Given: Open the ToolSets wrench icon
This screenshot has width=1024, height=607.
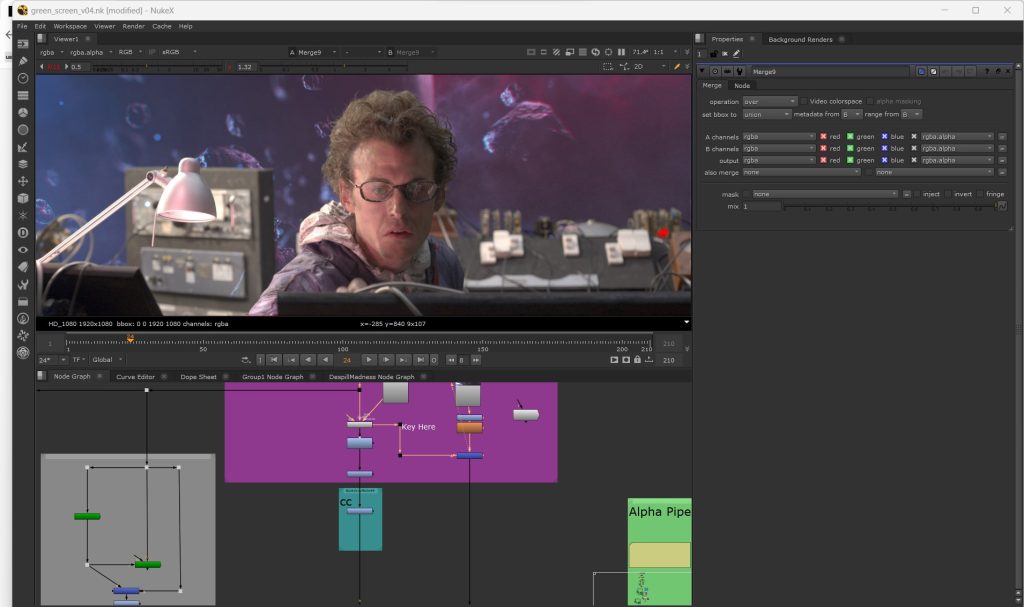Looking at the screenshot, I should tap(23, 284).
